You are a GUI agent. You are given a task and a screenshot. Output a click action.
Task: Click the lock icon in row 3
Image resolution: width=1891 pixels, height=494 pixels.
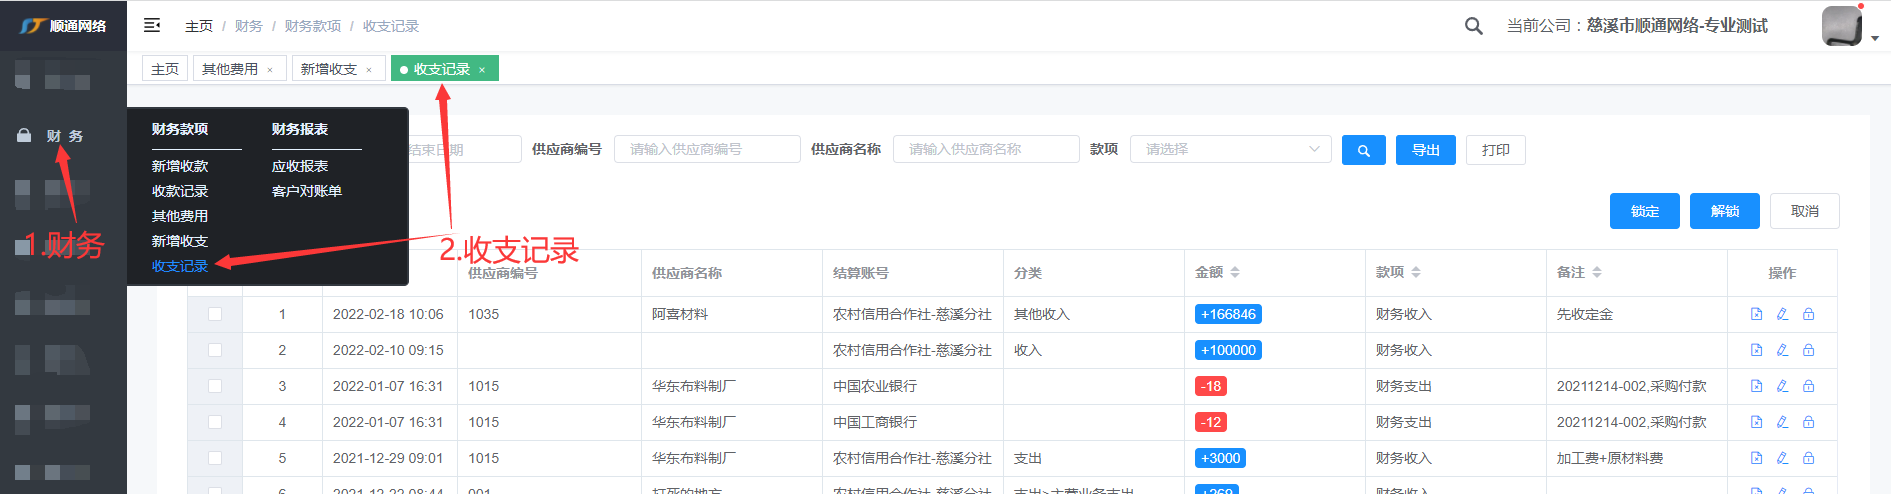tap(1808, 386)
